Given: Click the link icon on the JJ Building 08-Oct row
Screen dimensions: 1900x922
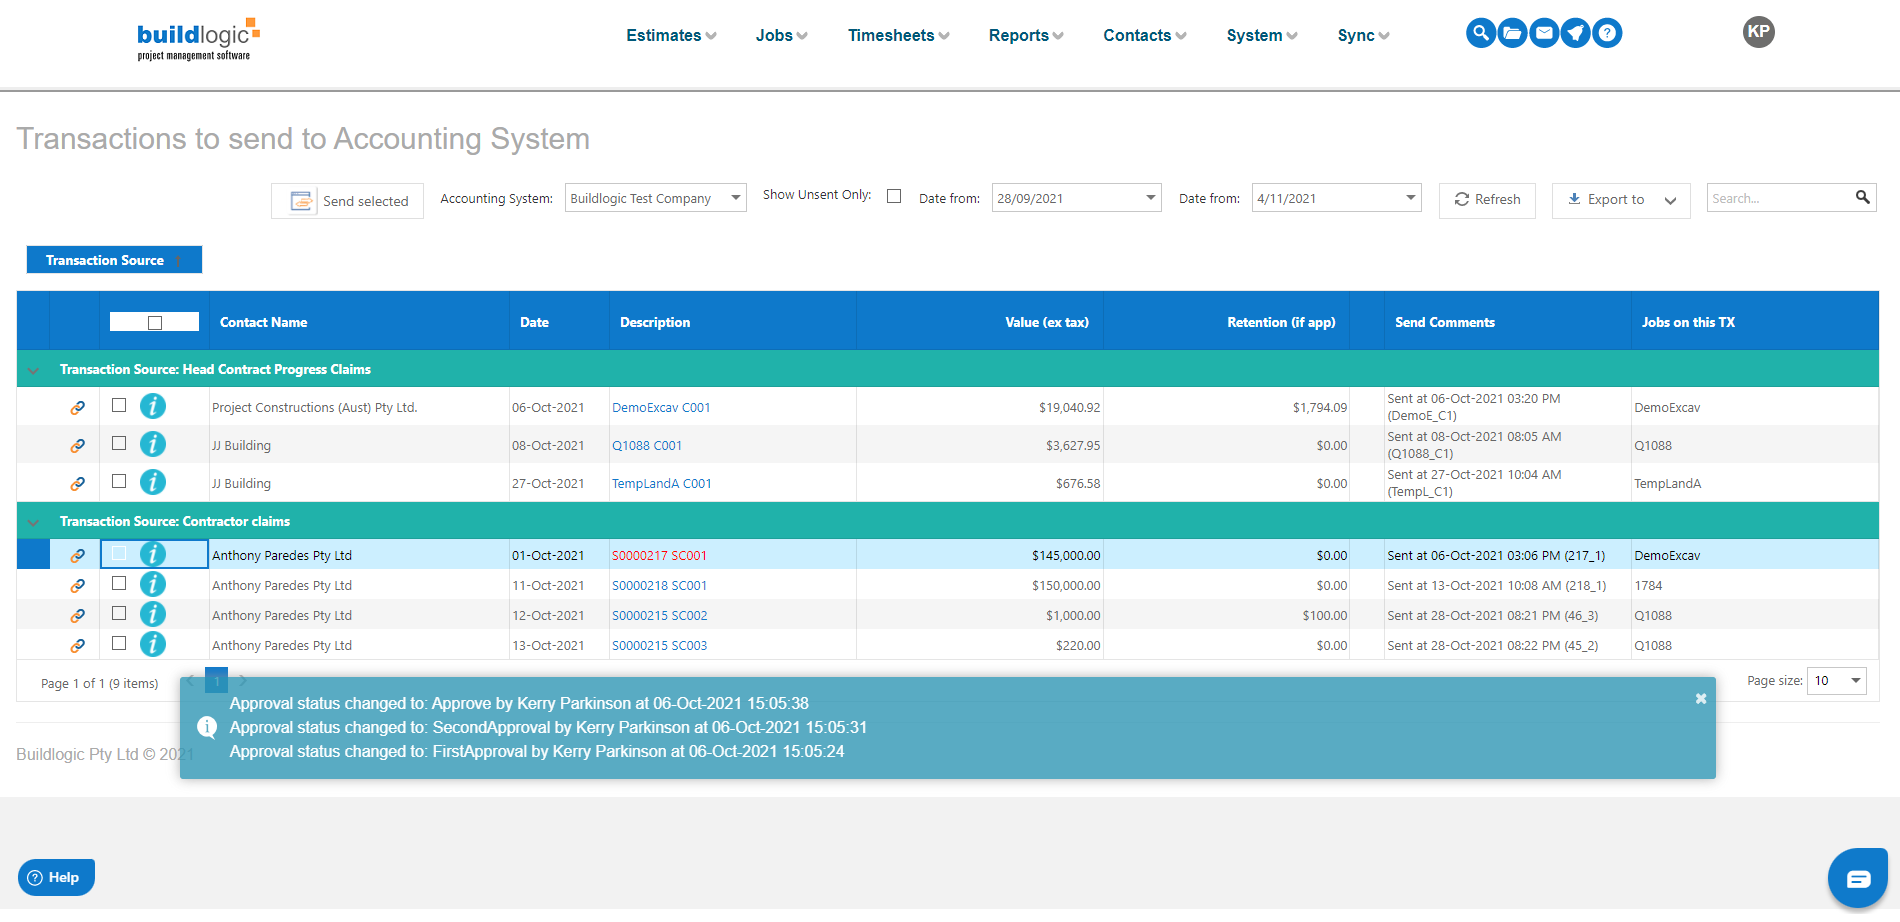Looking at the screenshot, I should click(x=78, y=445).
